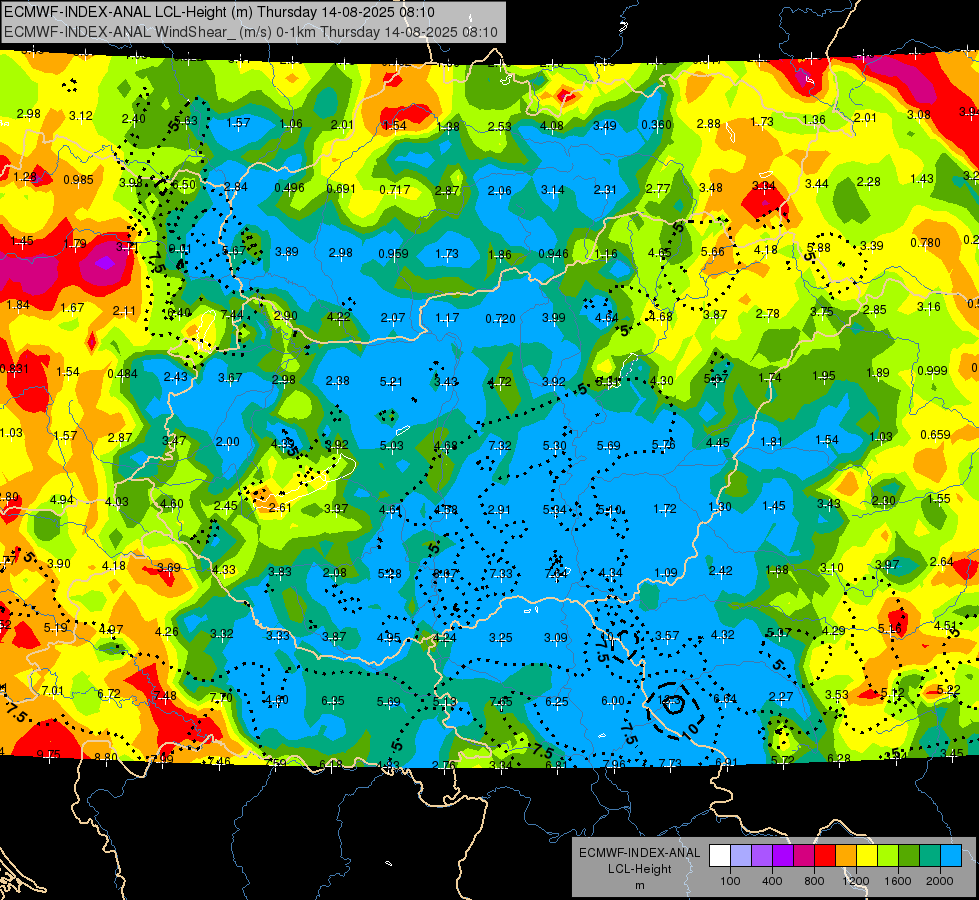This screenshot has height=900, width=979.
Task: Click the legend tick label 800
Action: pyautogui.click(x=814, y=881)
